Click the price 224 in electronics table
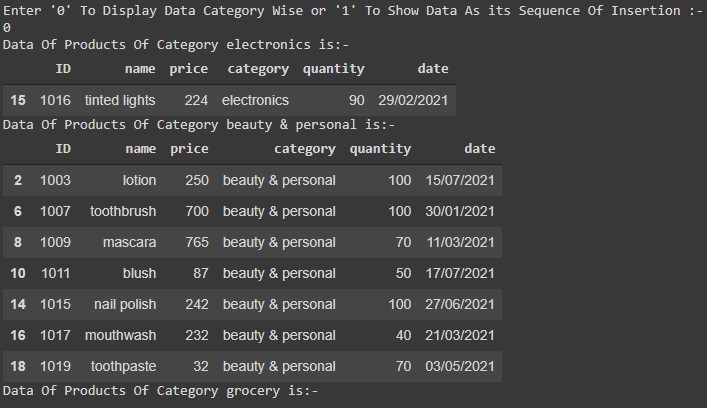 (x=196, y=100)
